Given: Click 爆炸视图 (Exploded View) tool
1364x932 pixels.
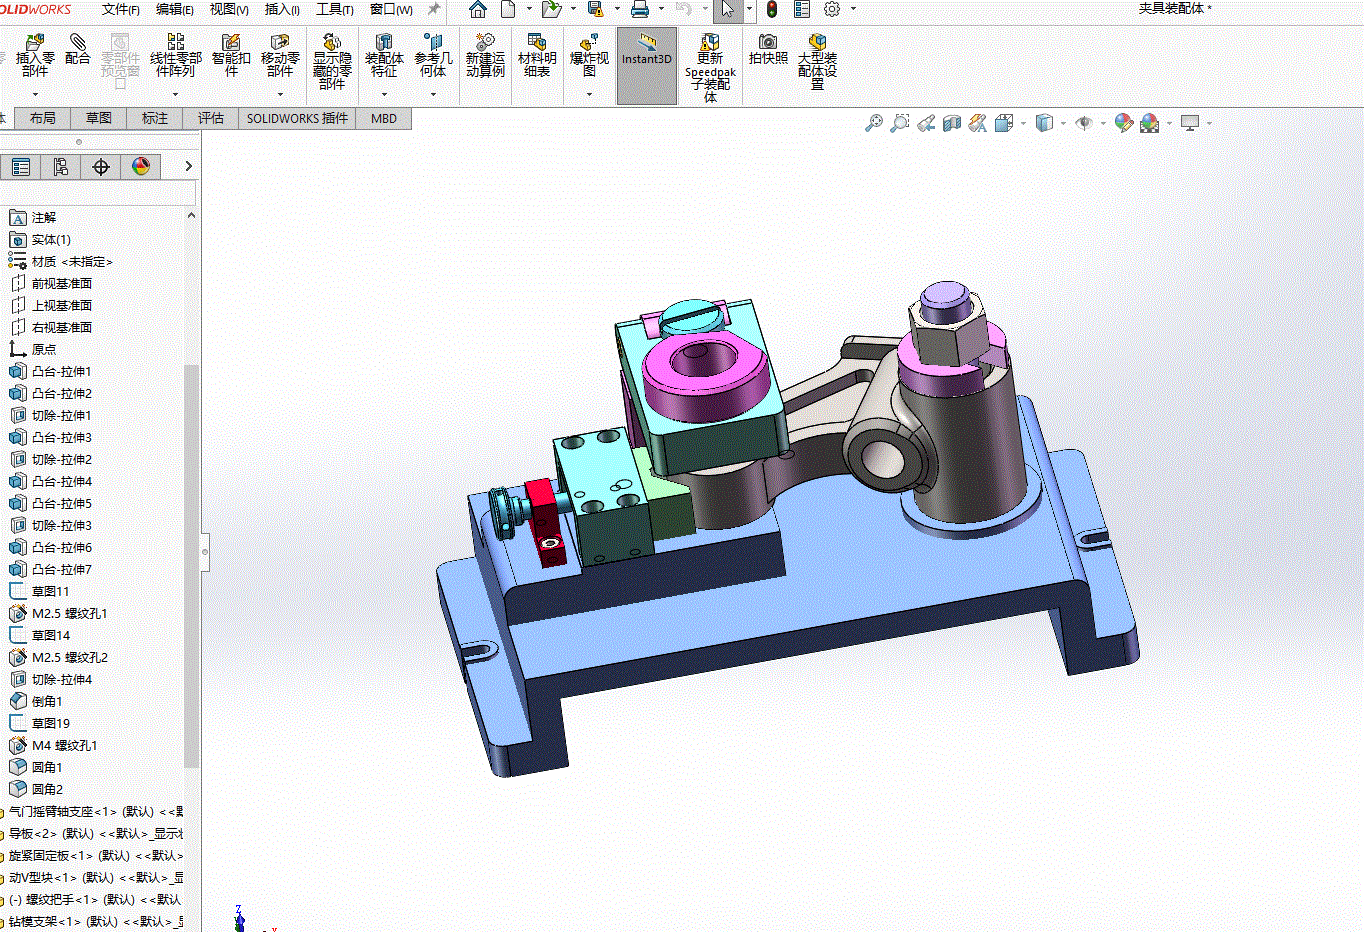Looking at the screenshot, I should 589,55.
